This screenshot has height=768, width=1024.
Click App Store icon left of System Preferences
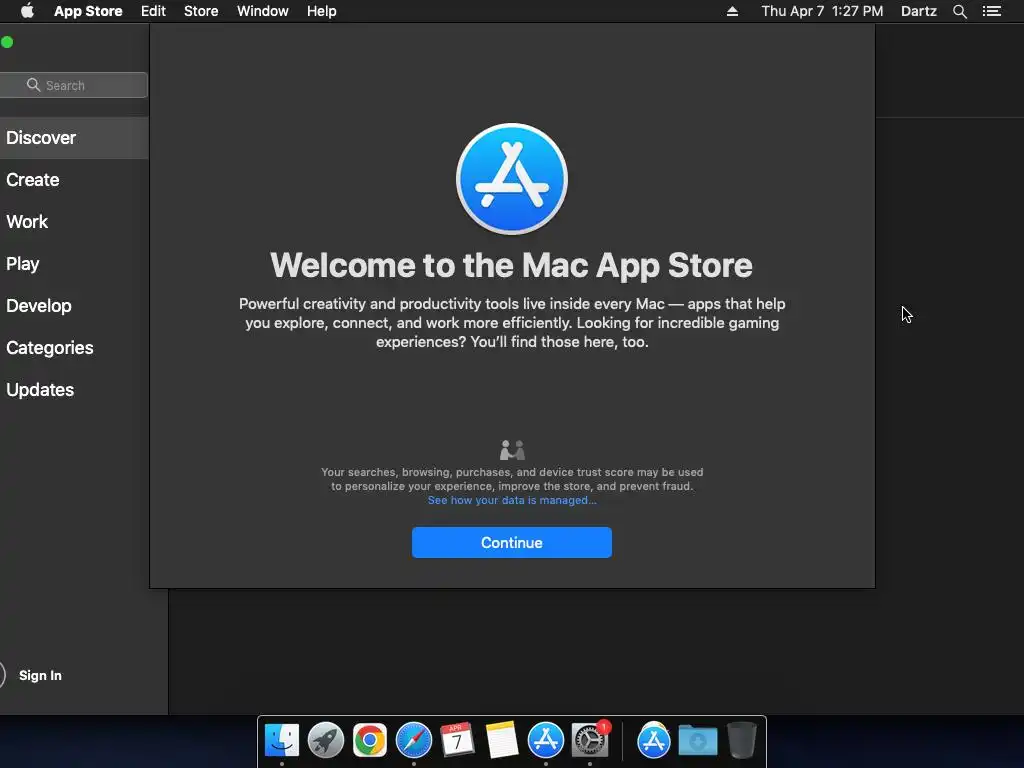click(545, 740)
